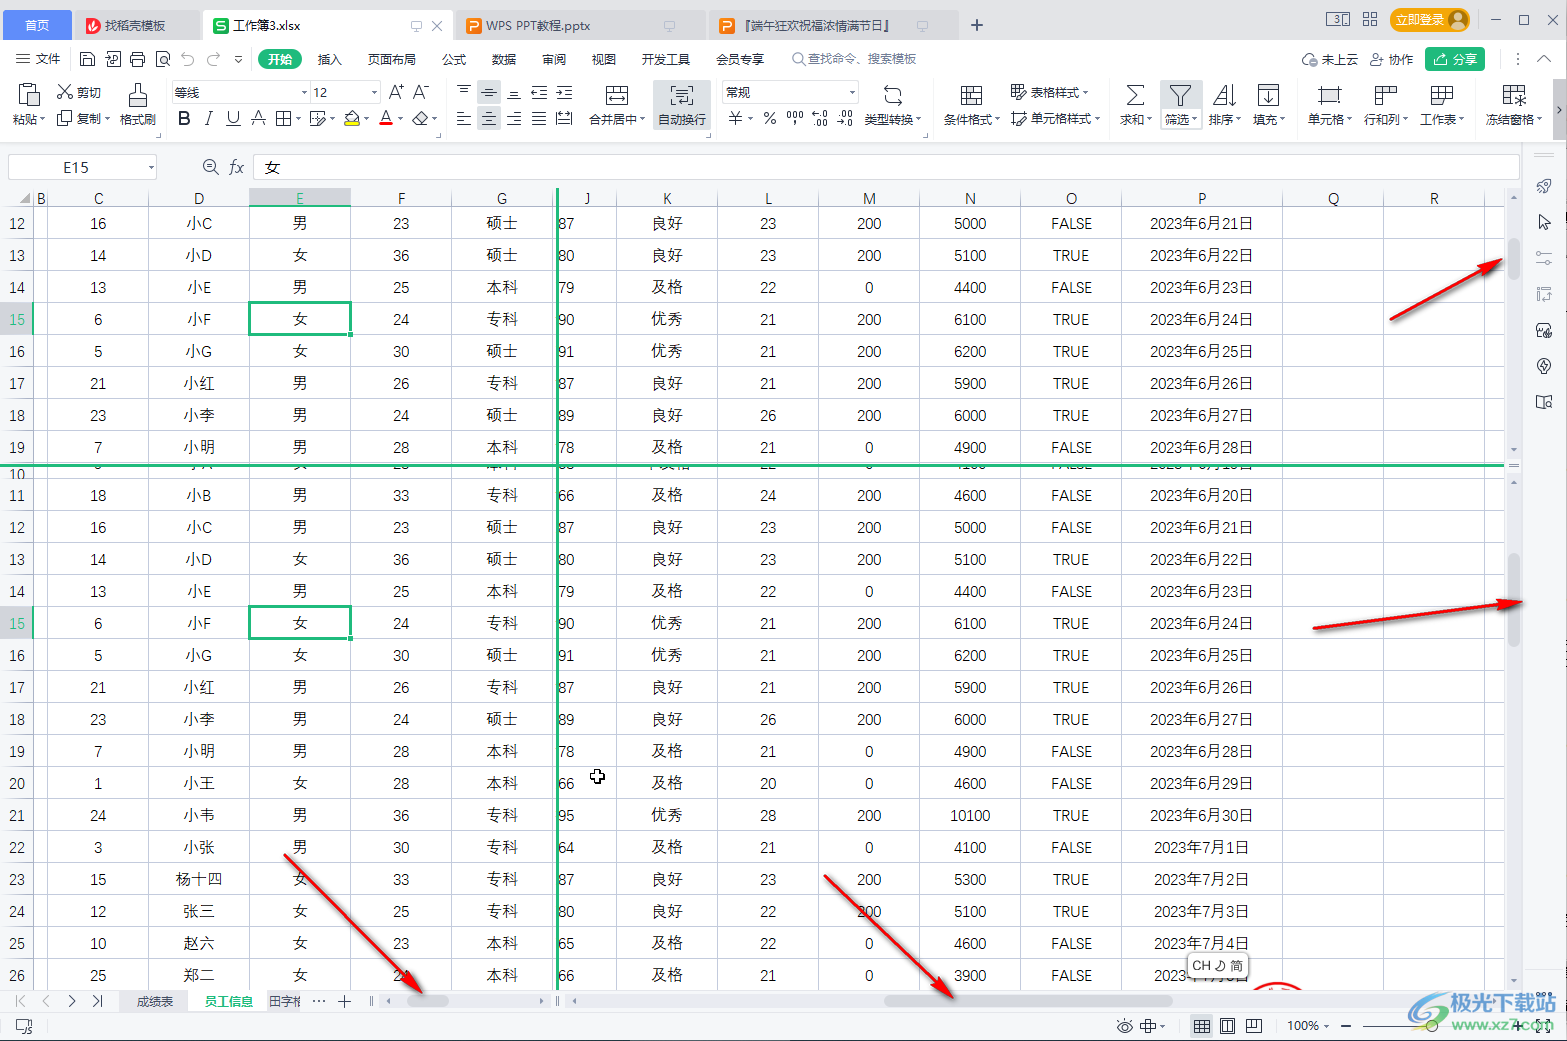Toggle Bold formatting
Viewport: 1567px width, 1041px height.
[184, 118]
